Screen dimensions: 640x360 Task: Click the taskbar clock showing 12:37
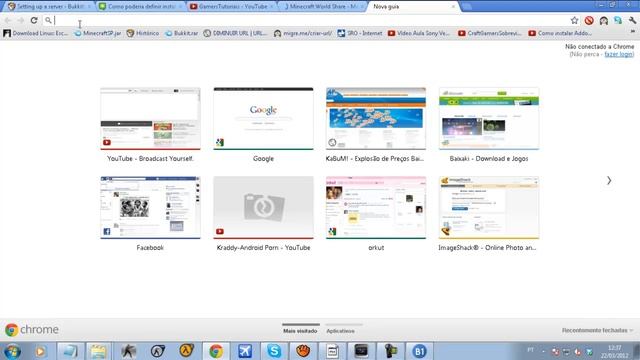tap(615, 351)
